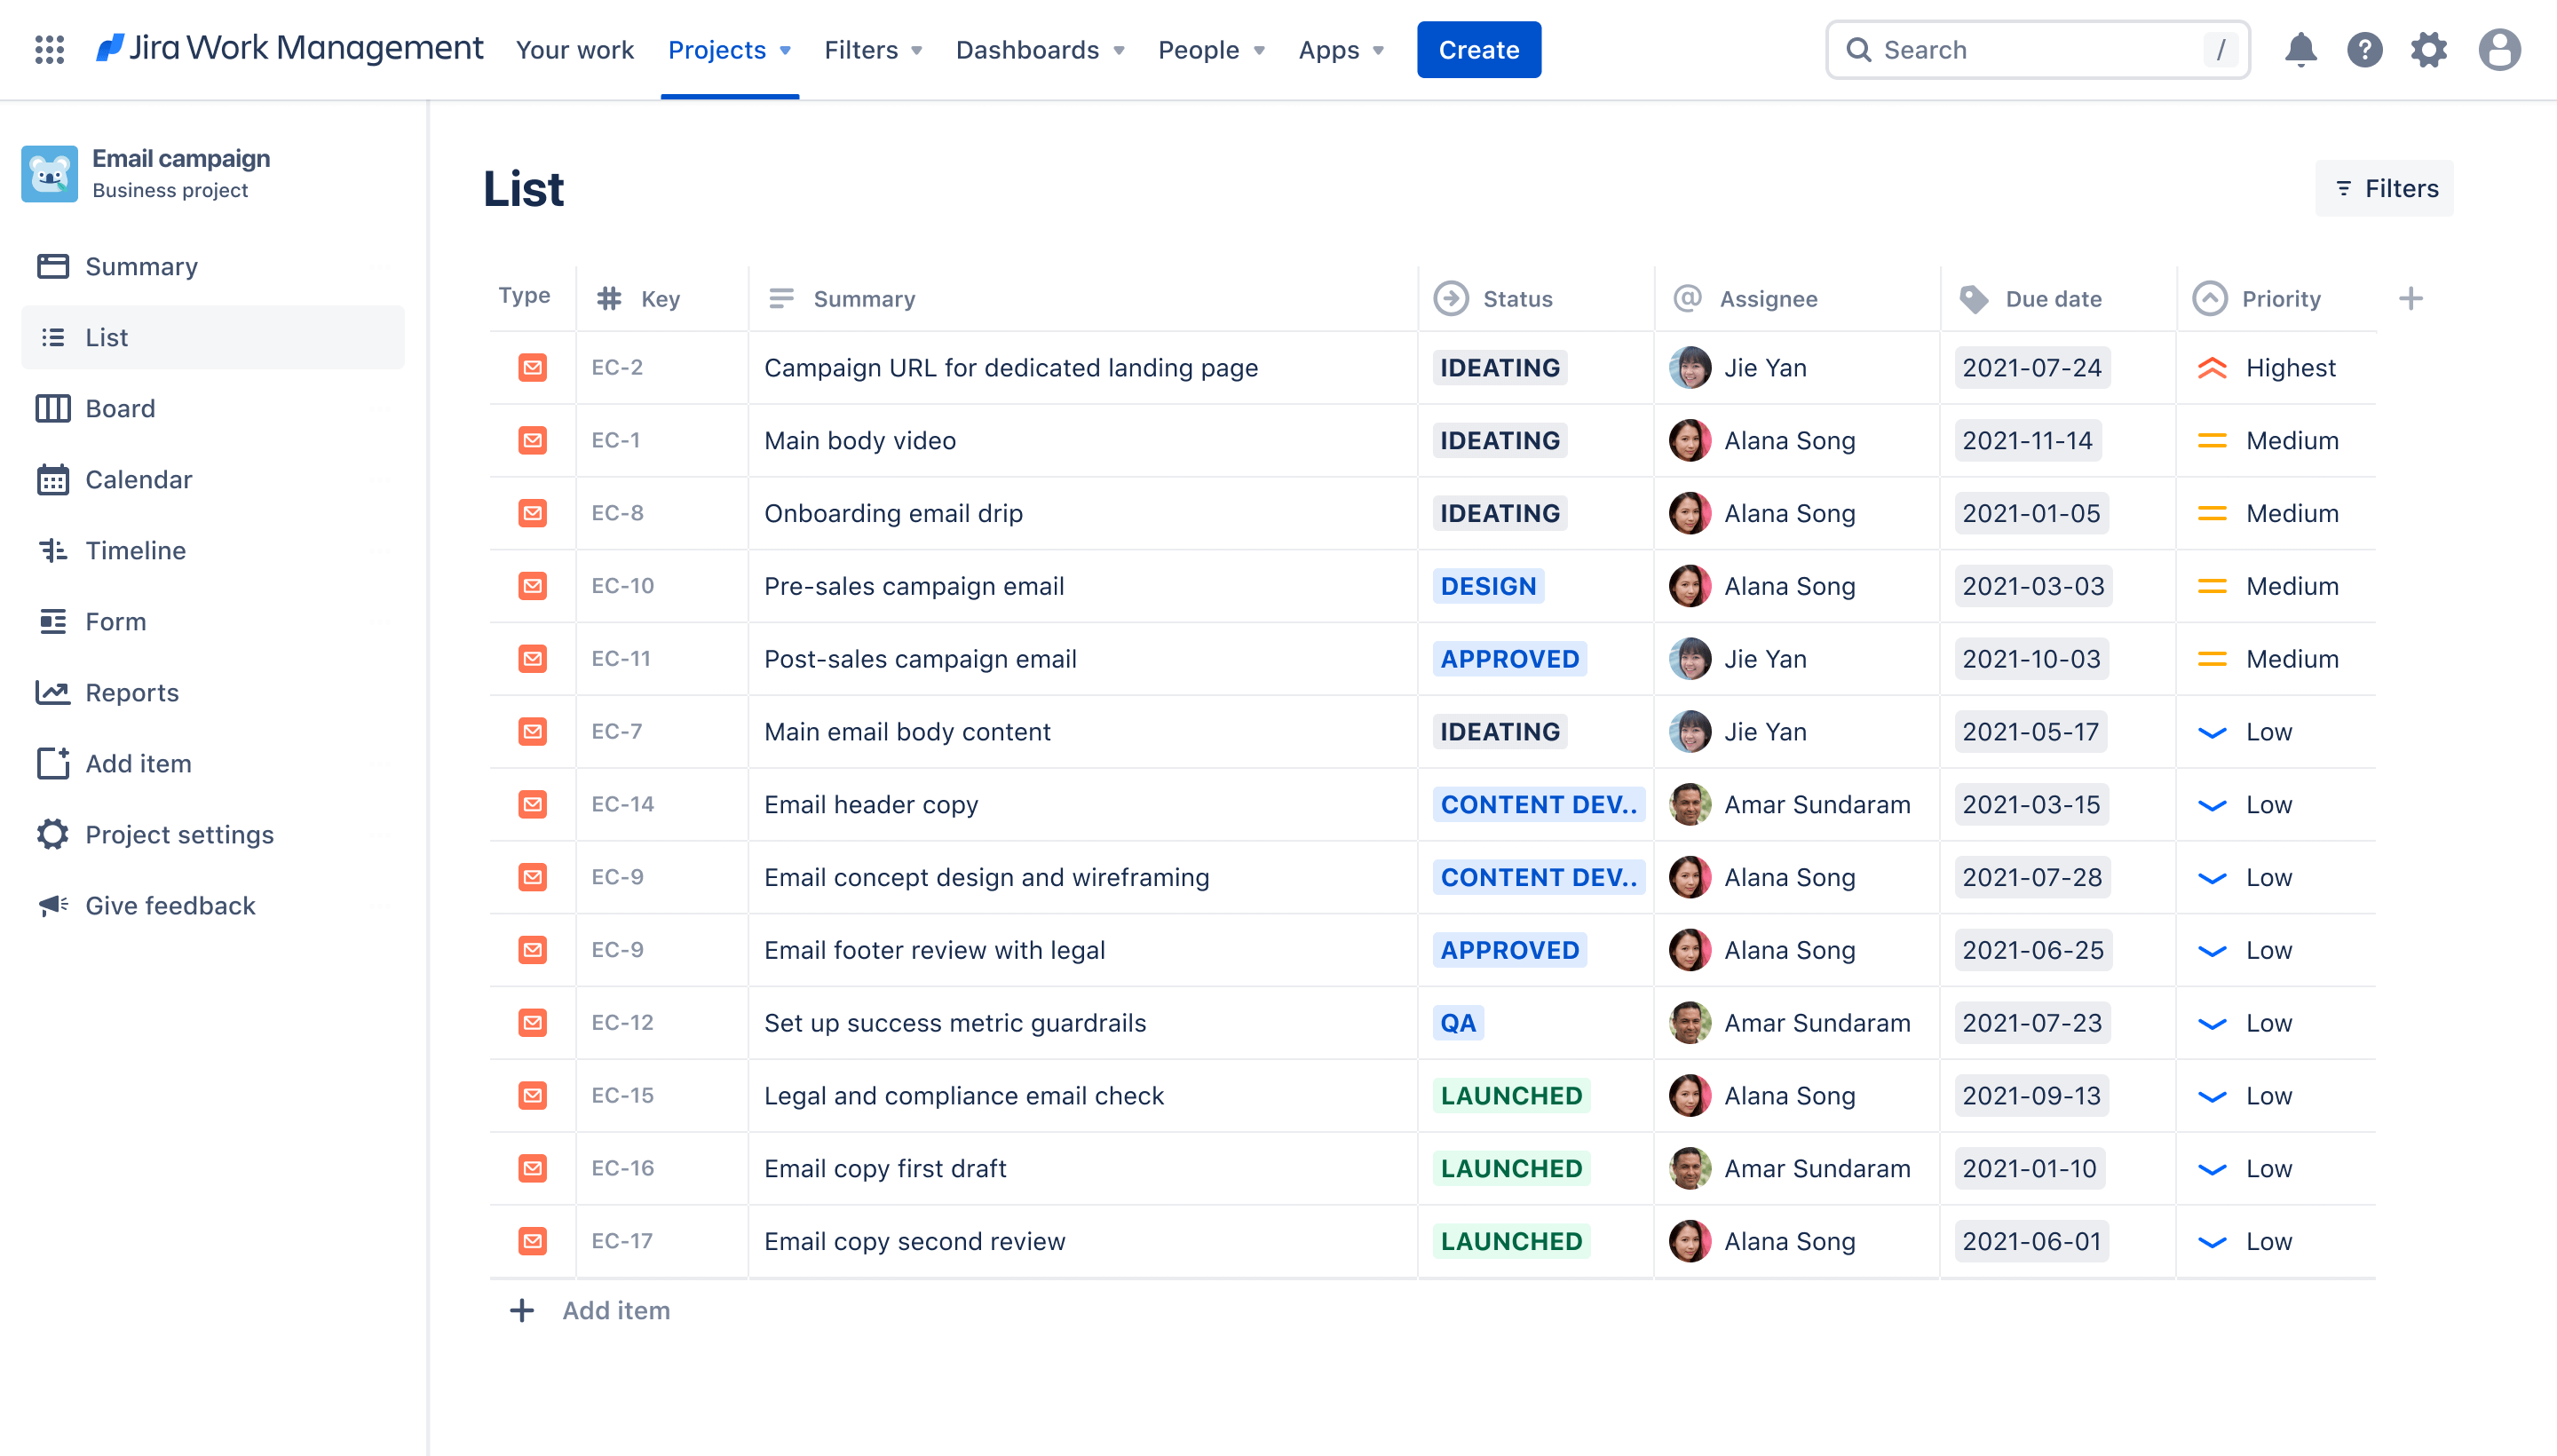Open the Reports section
The image size is (2557, 1456).
click(131, 692)
